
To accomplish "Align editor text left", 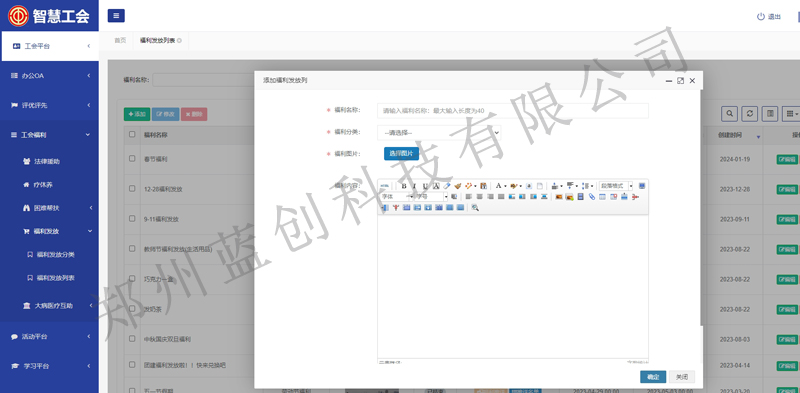I will (468, 196).
